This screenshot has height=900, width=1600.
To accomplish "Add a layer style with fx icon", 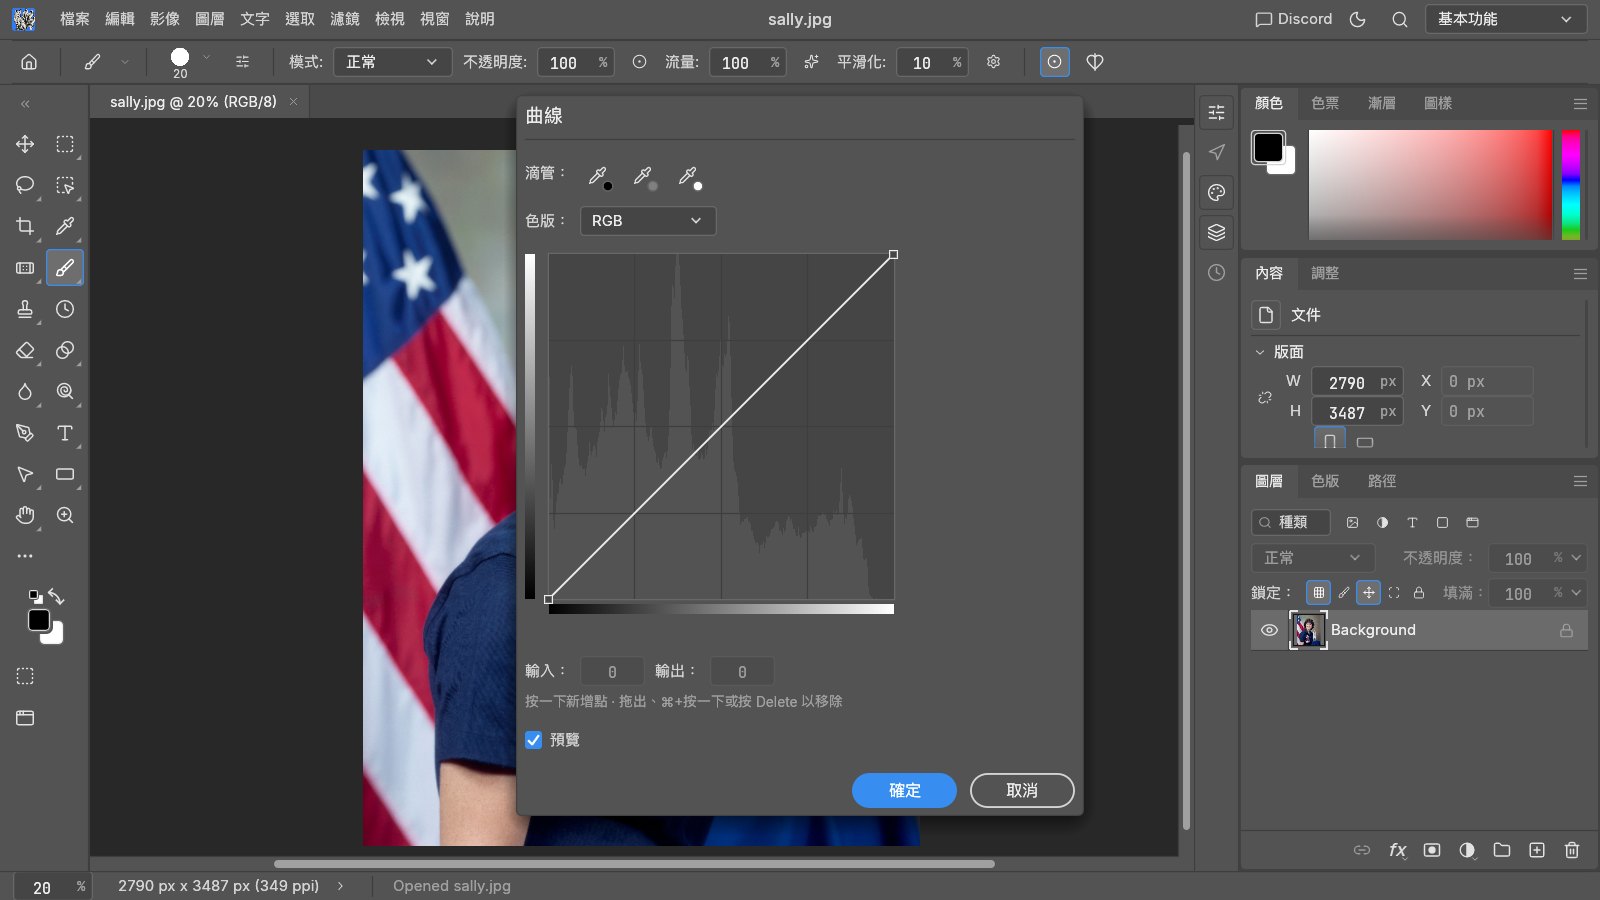I will (1397, 850).
